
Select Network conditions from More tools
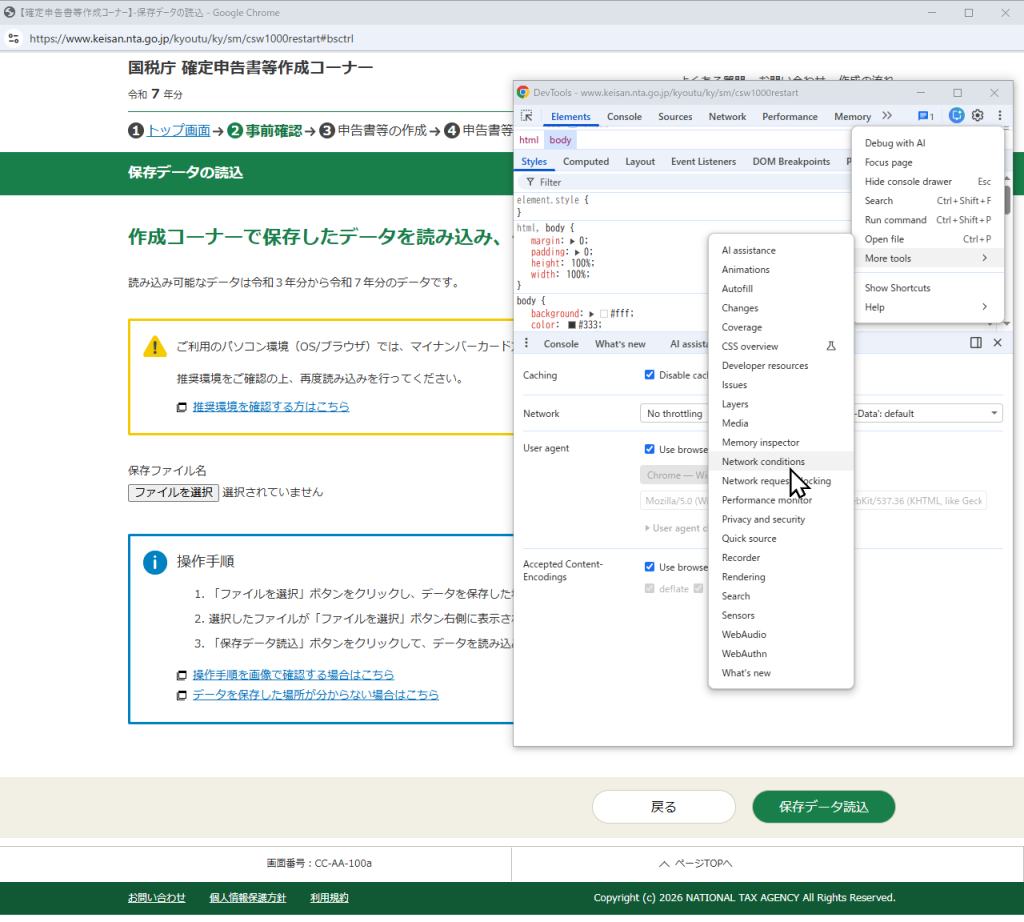[763, 462]
